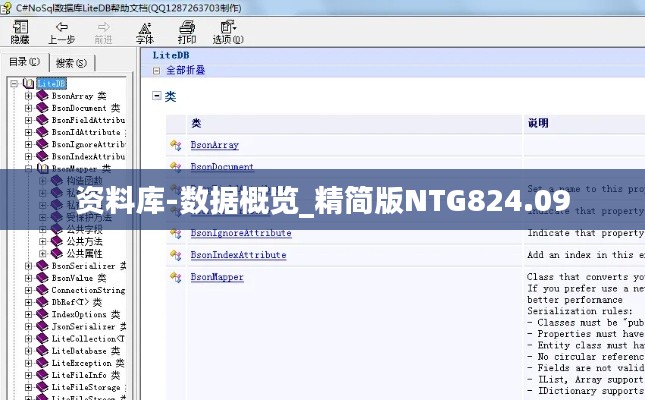This screenshot has width=645, height=400.
Task: Expand the BsonArray 类 tree node
Action: click(29, 96)
